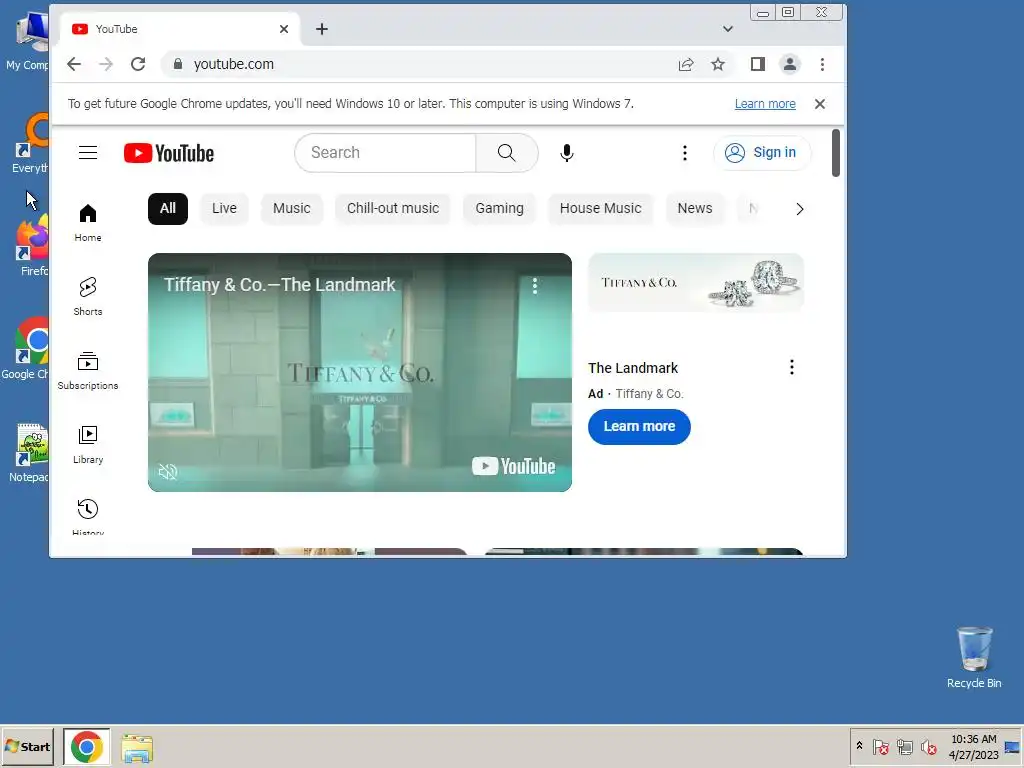
Task: Reload the YouTube page
Action: (x=138, y=64)
